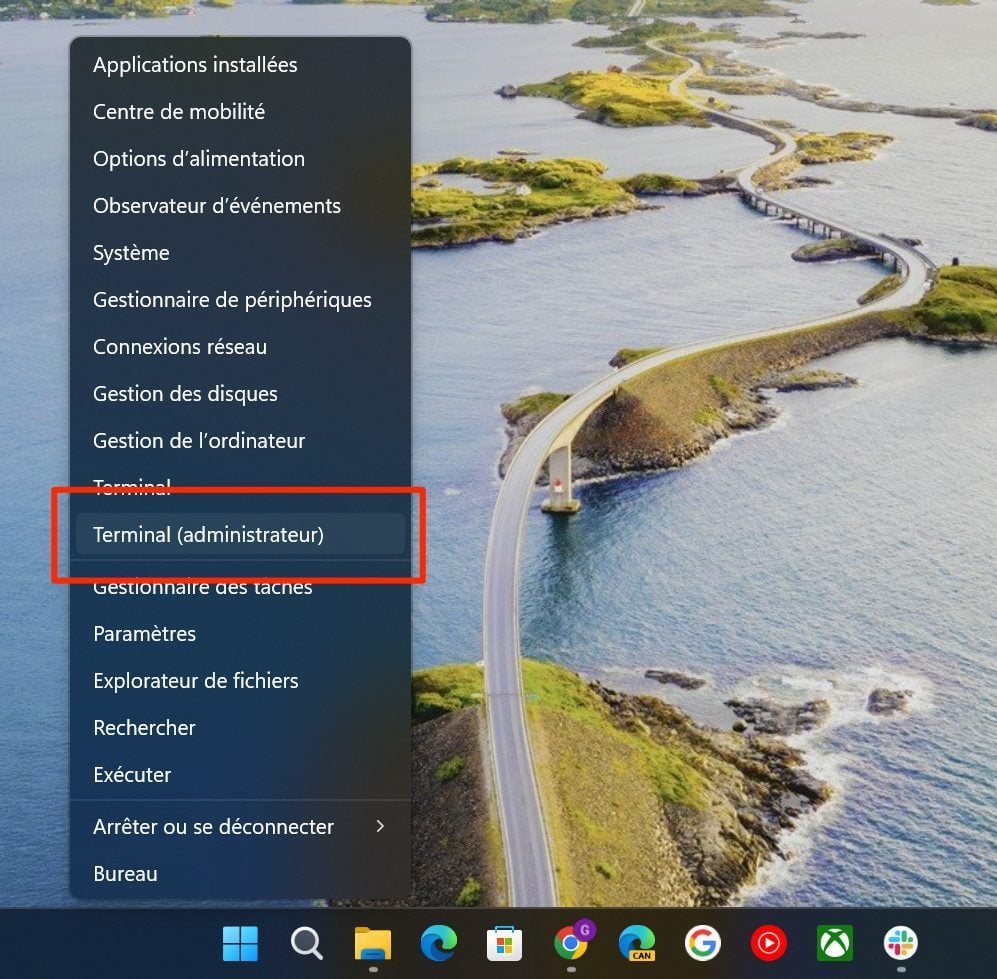This screenshot has width=997, height=979.
Task: Open the Xbox app in the taskbar
Action: tap(835, 943)
